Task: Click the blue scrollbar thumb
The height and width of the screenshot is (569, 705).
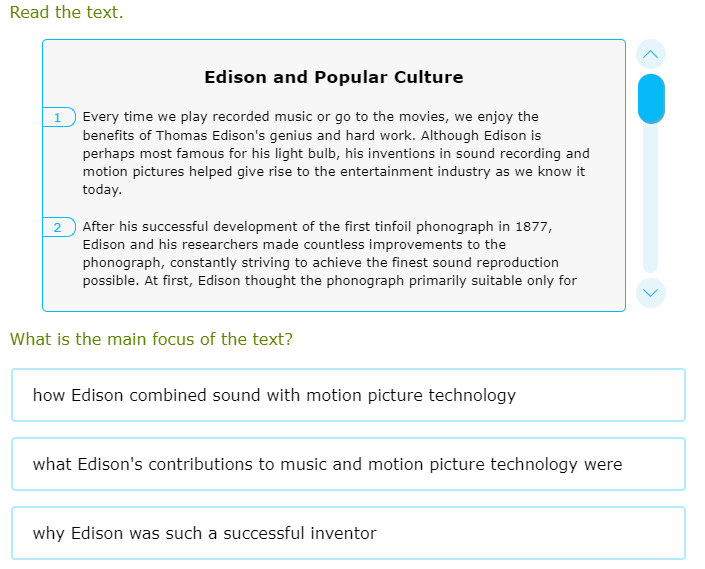Action: [x=651, y=98]
